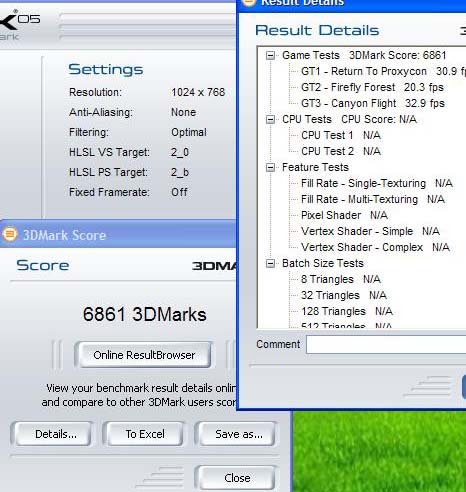This screenshot has height=492, width=466.
Task: Click the Settings heading in main window
Action: 106,70
